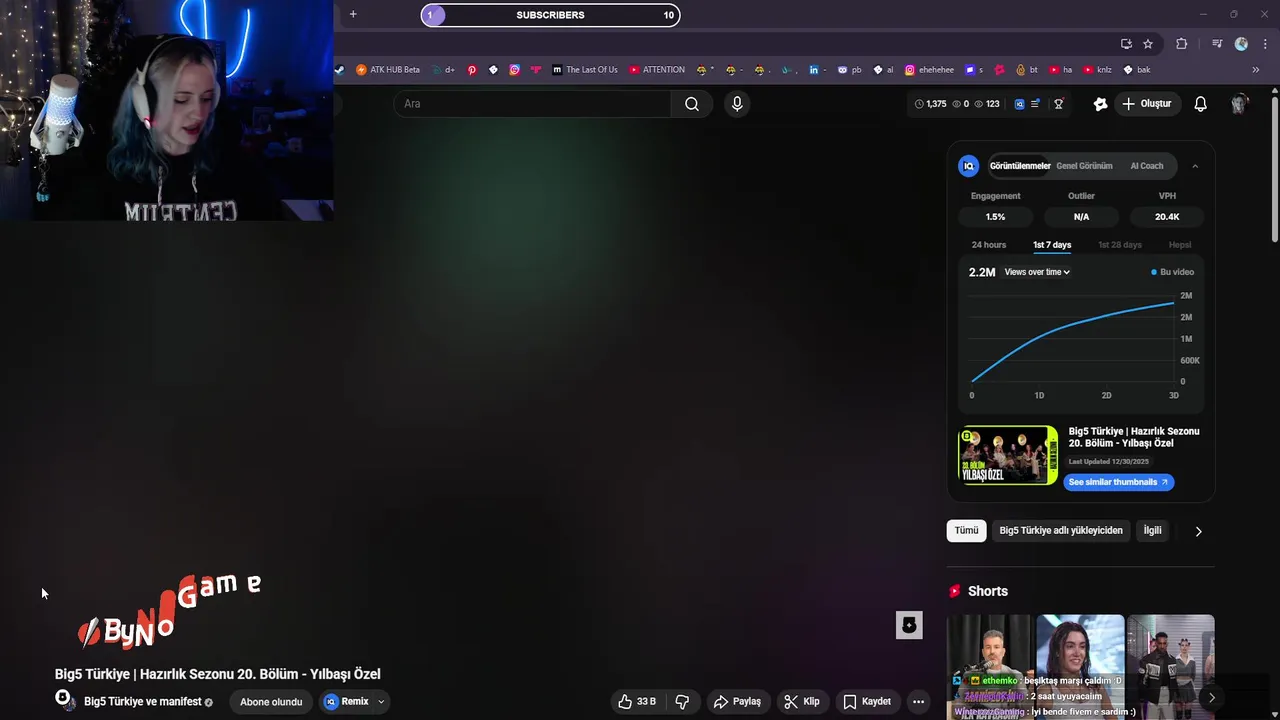This screenshot has width=1280, height=720.
Task: Collapse the vidIQ panel chevron
Action: pos(1195,166)
